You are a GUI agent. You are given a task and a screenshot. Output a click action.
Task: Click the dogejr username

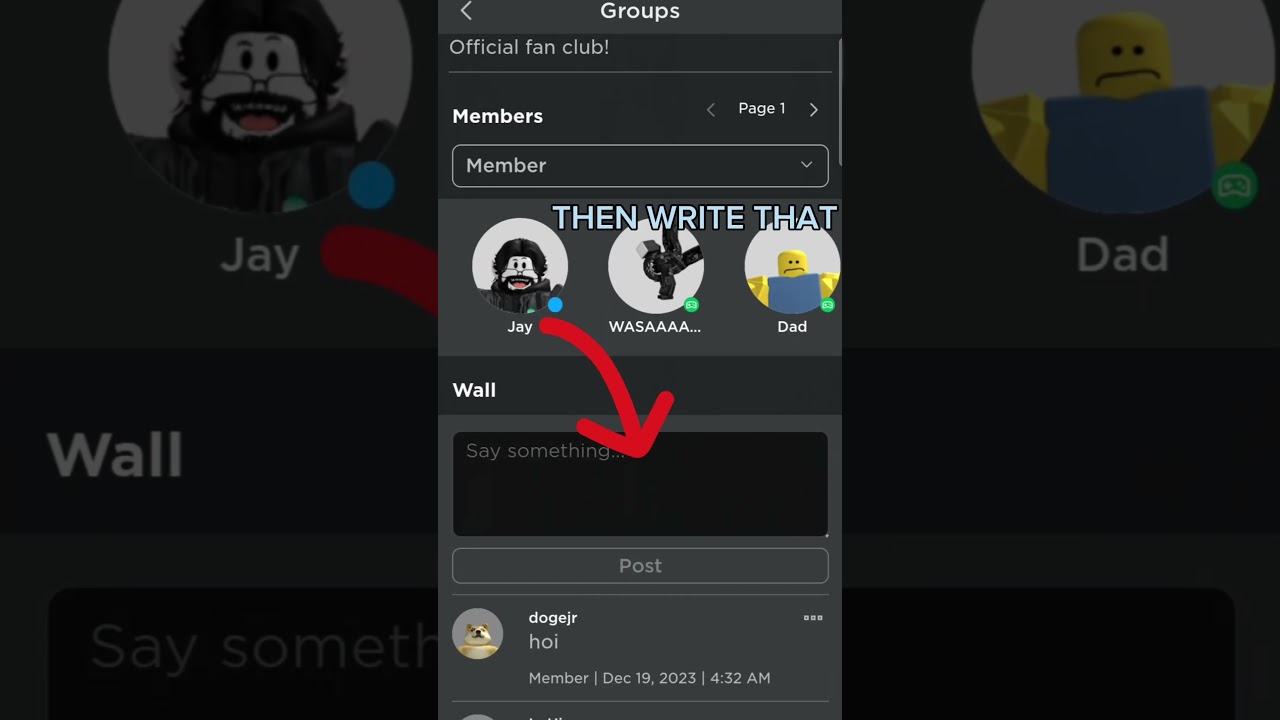coord(553,618)
